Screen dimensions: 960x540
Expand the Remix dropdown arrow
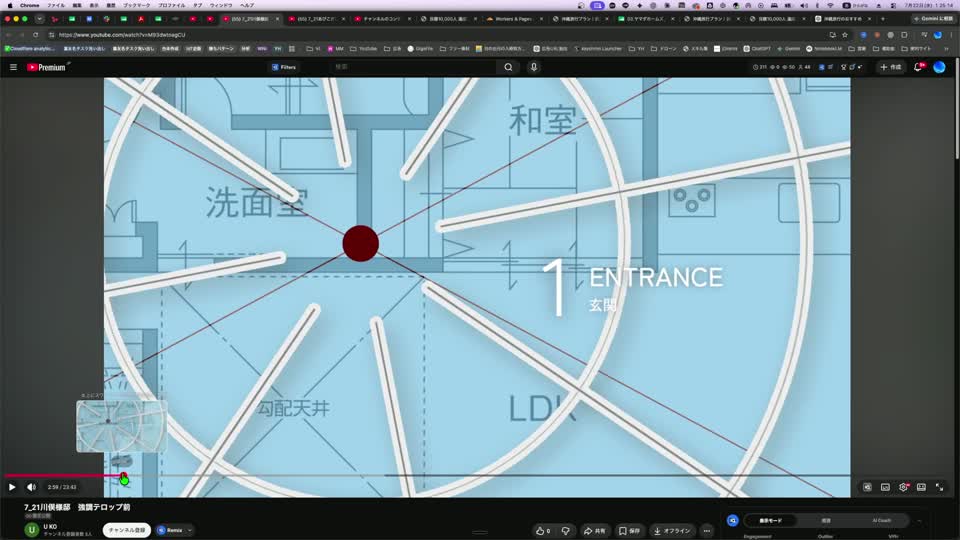(x=190, y=530)
